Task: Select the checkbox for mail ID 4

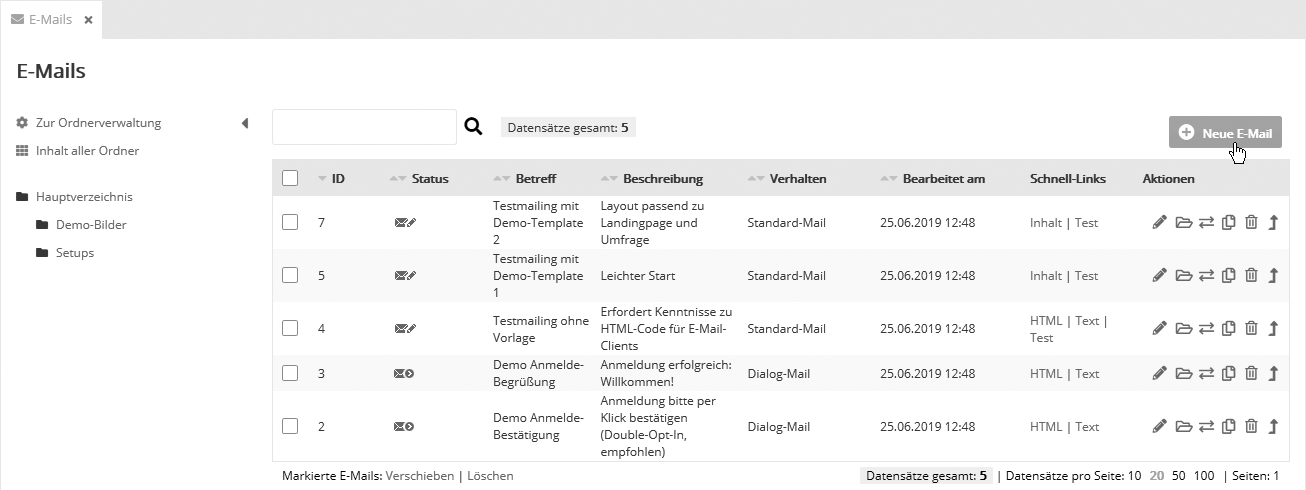Action: pos(290,328)
